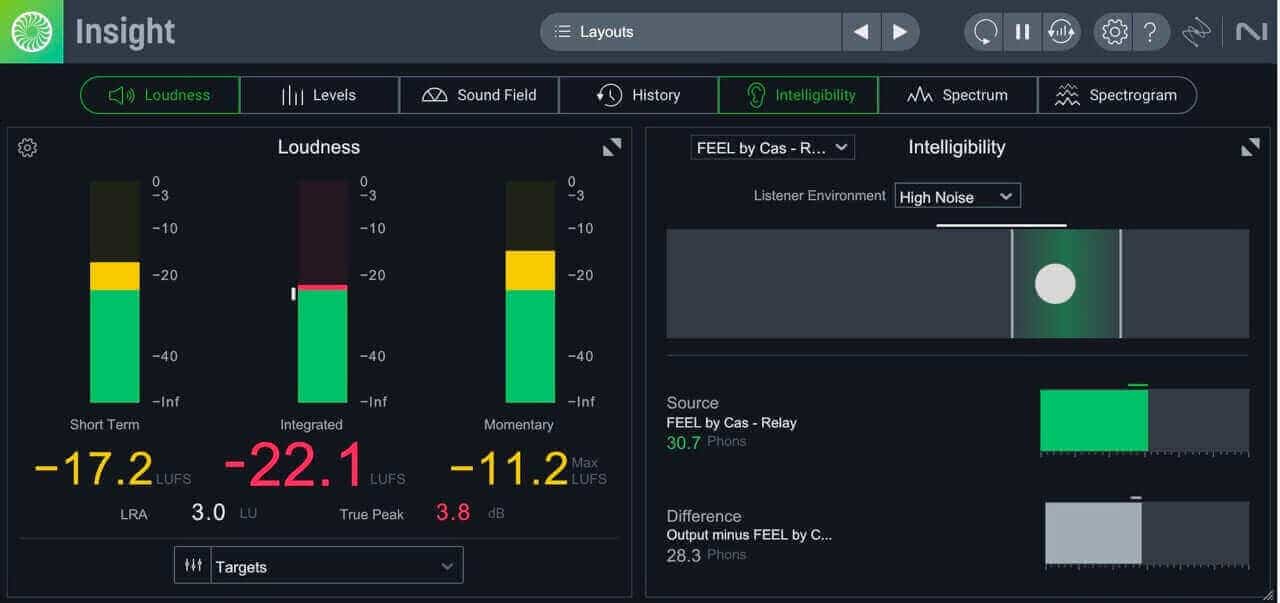This screenshot has width=1280, height=603.
Task: Toggle the Levels module tab
Action: click(x=319, y=95)
